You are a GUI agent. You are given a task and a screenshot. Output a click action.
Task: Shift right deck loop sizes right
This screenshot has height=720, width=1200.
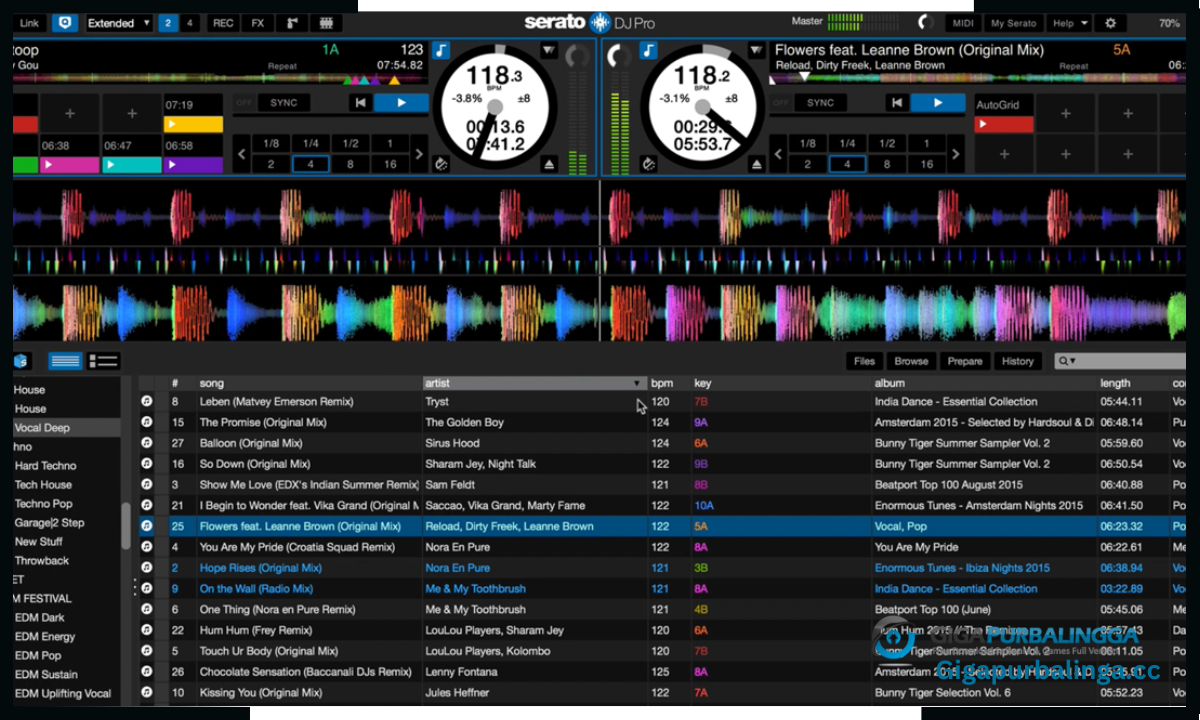(x=957, y=154)
